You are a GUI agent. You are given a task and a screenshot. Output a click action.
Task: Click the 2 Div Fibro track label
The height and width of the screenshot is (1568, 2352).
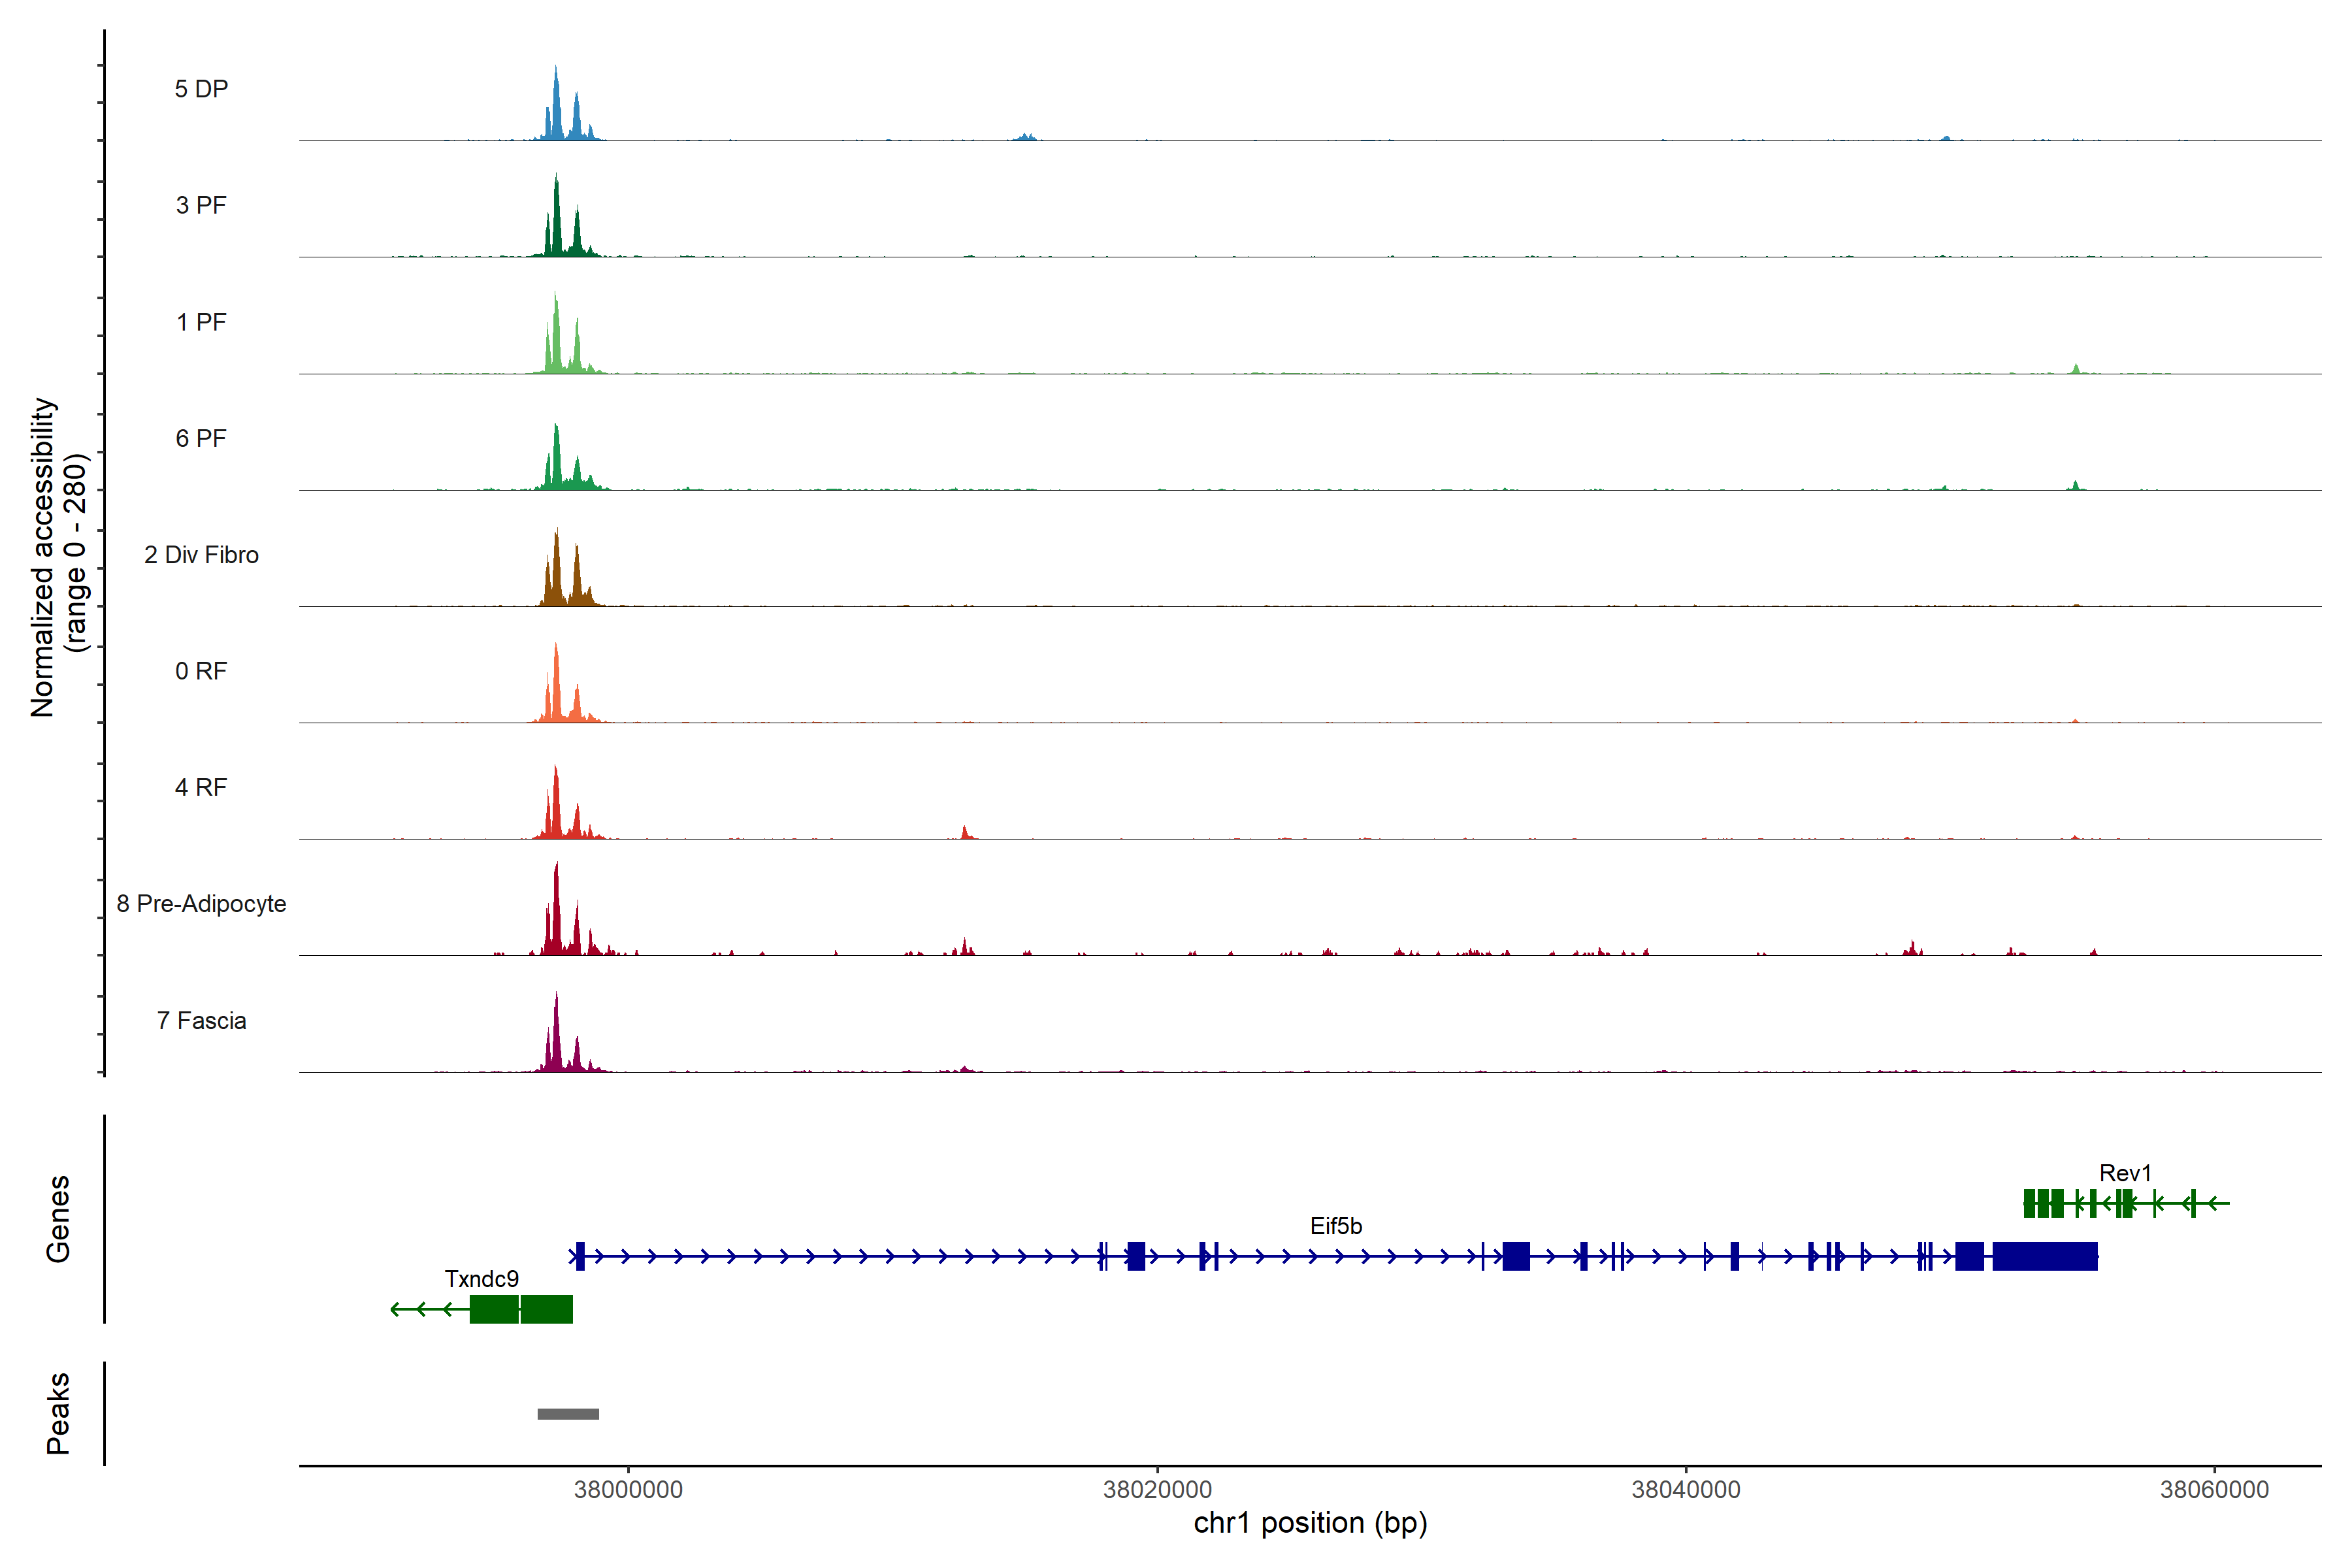click(201, 555)
